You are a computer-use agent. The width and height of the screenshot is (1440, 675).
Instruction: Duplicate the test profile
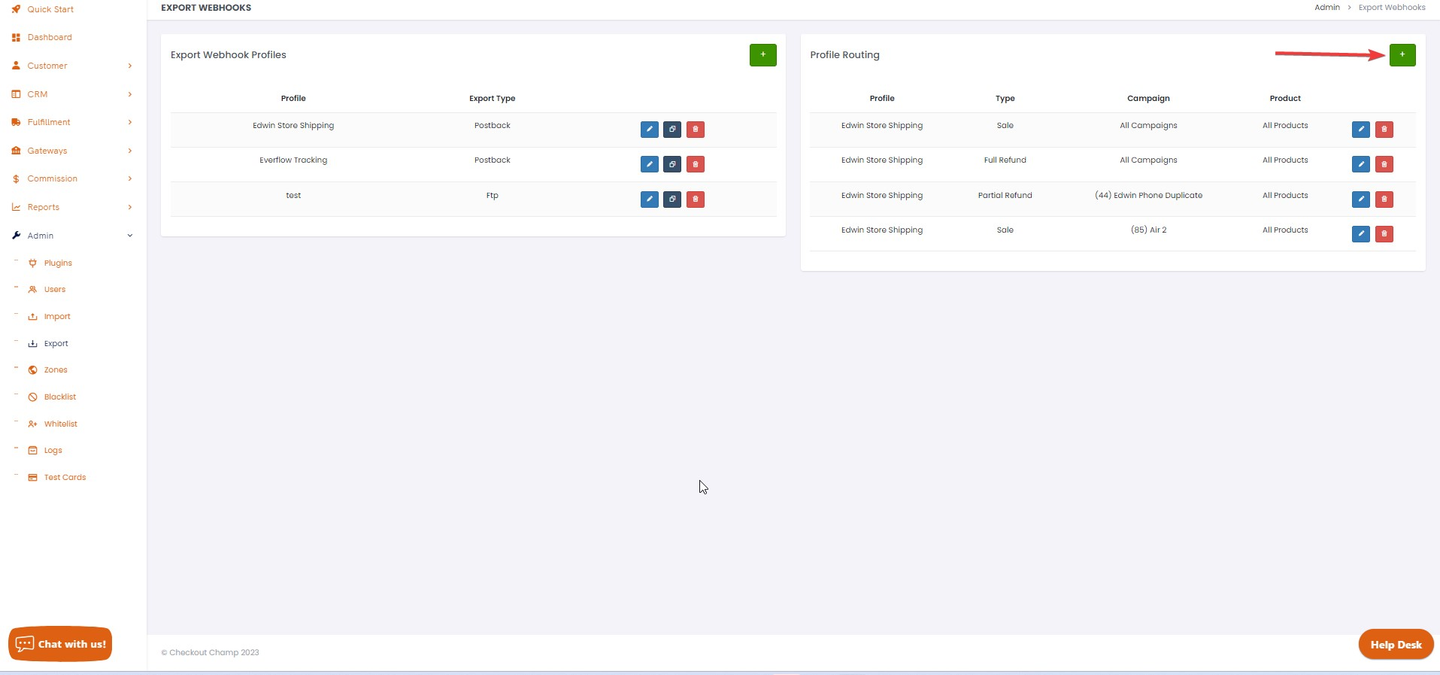tap(672, 199)
